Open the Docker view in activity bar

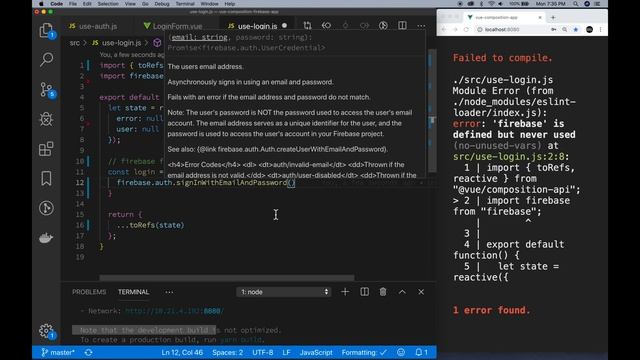[46, 238]
